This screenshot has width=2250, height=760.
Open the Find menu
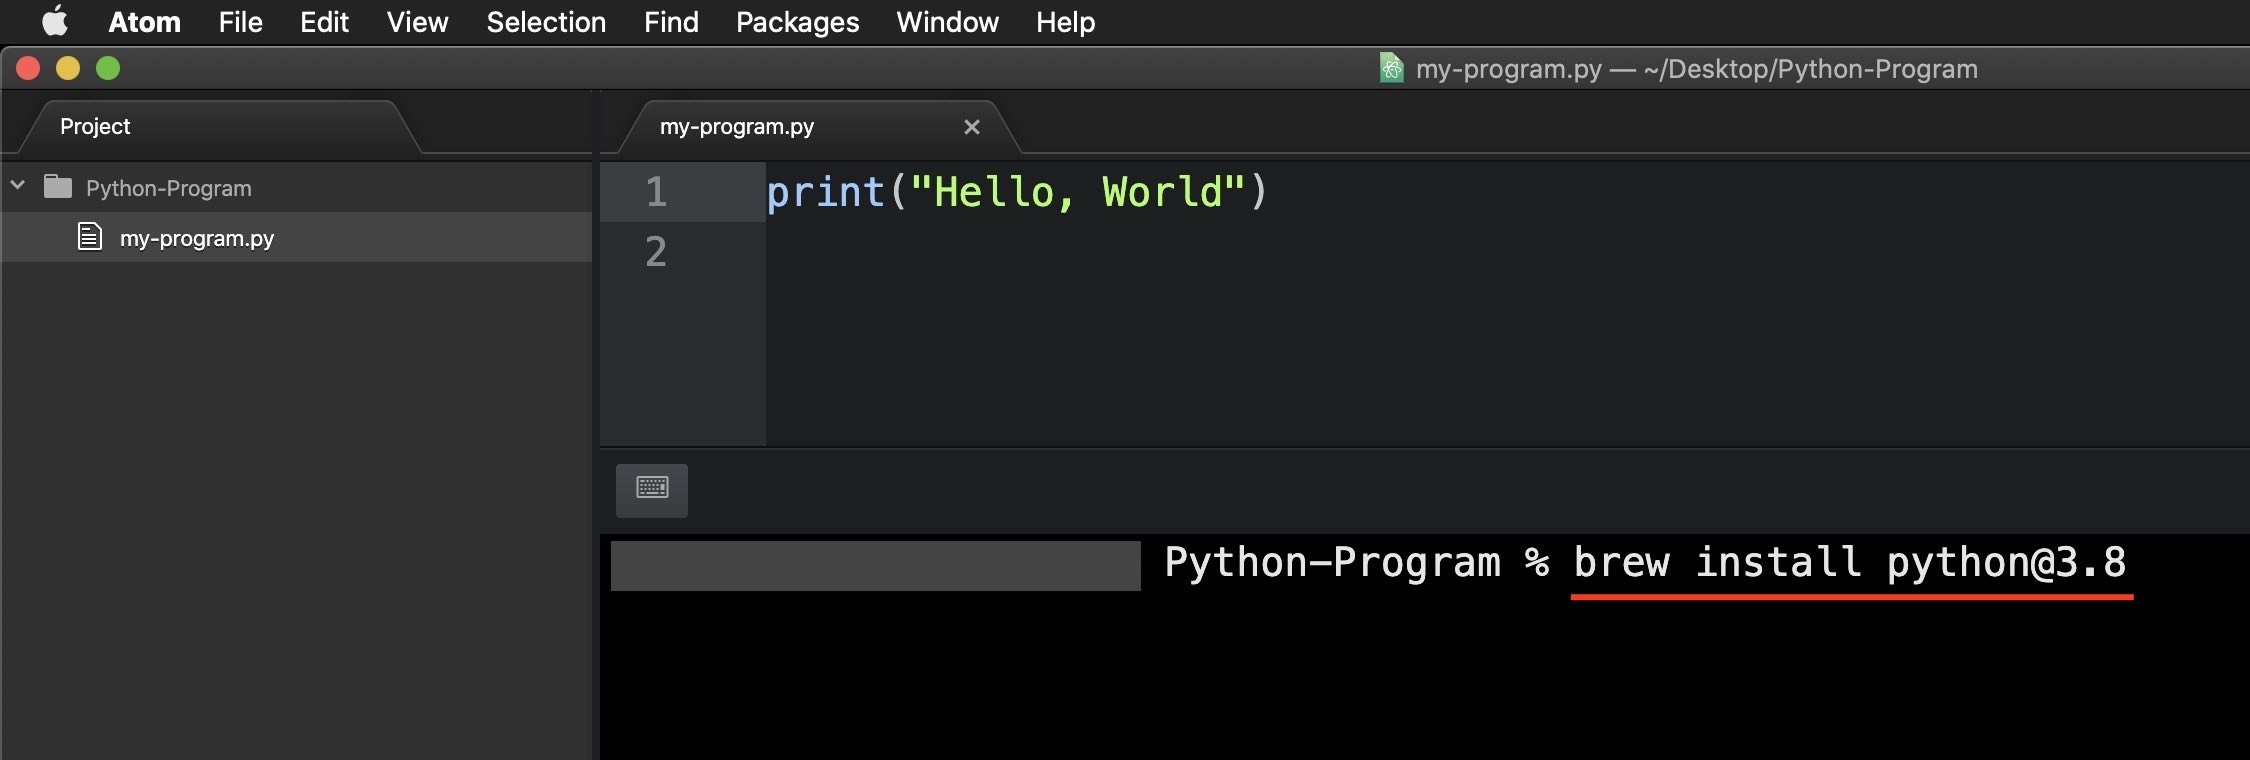click(x=671, y=22)
